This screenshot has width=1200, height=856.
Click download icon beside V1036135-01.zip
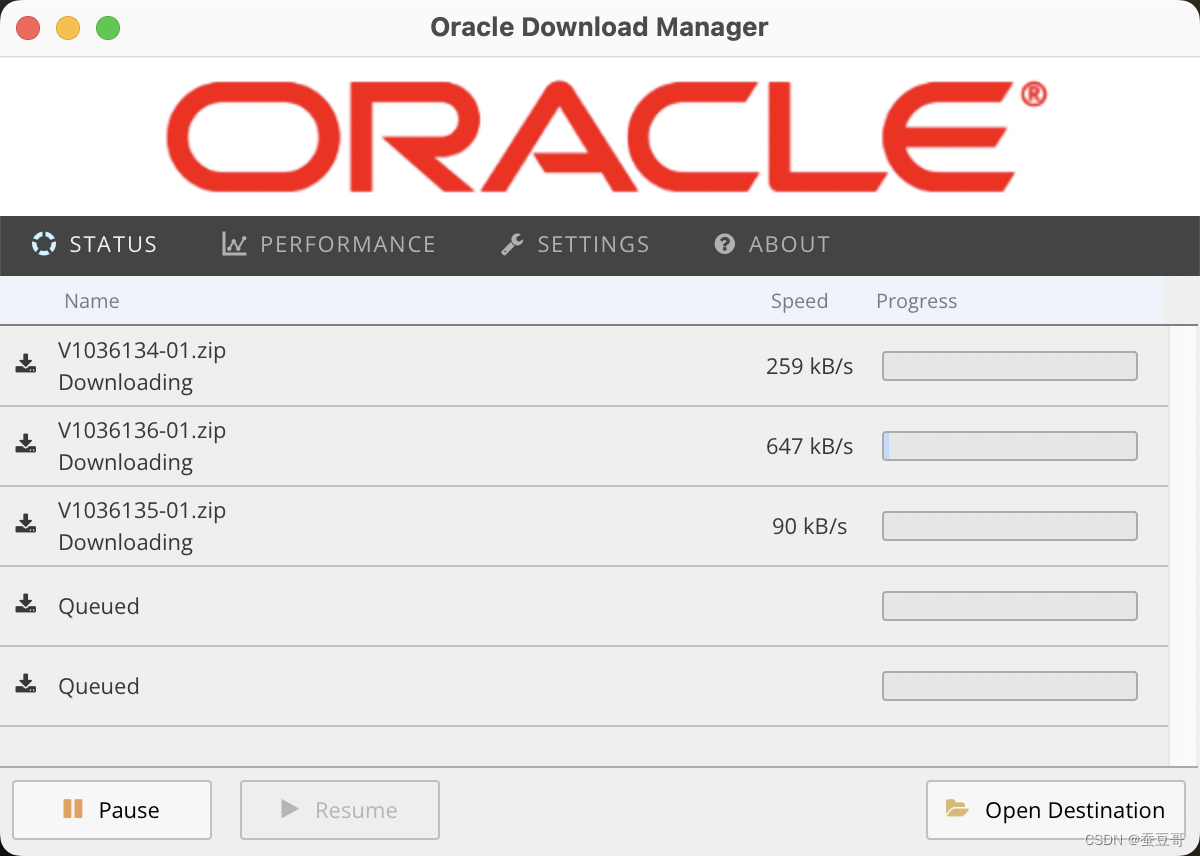(26, 524)
